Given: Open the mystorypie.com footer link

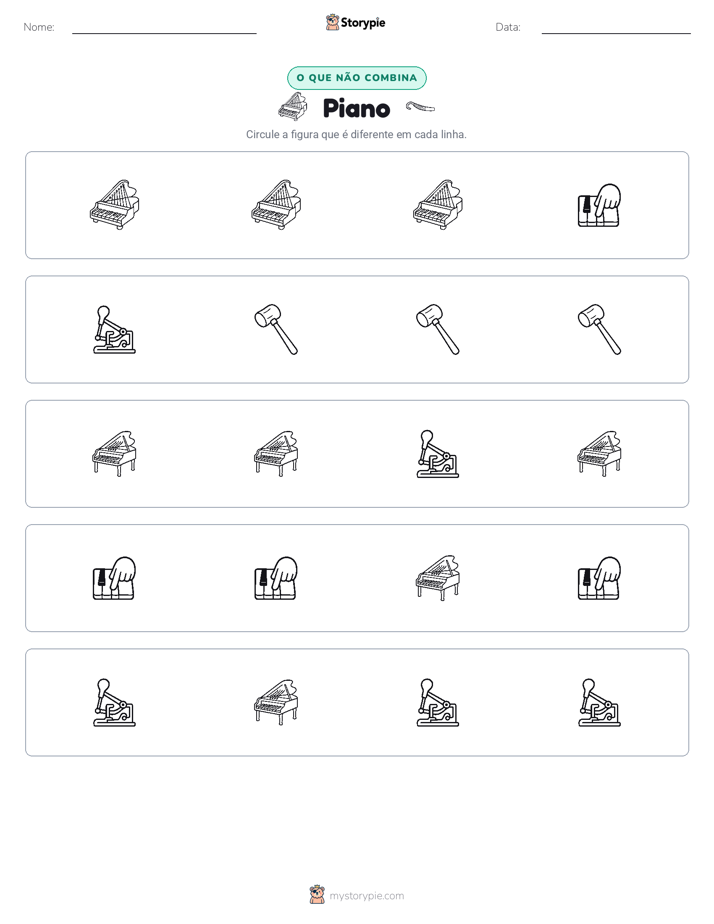Looking at the screenshot, I should pos(357,895).
